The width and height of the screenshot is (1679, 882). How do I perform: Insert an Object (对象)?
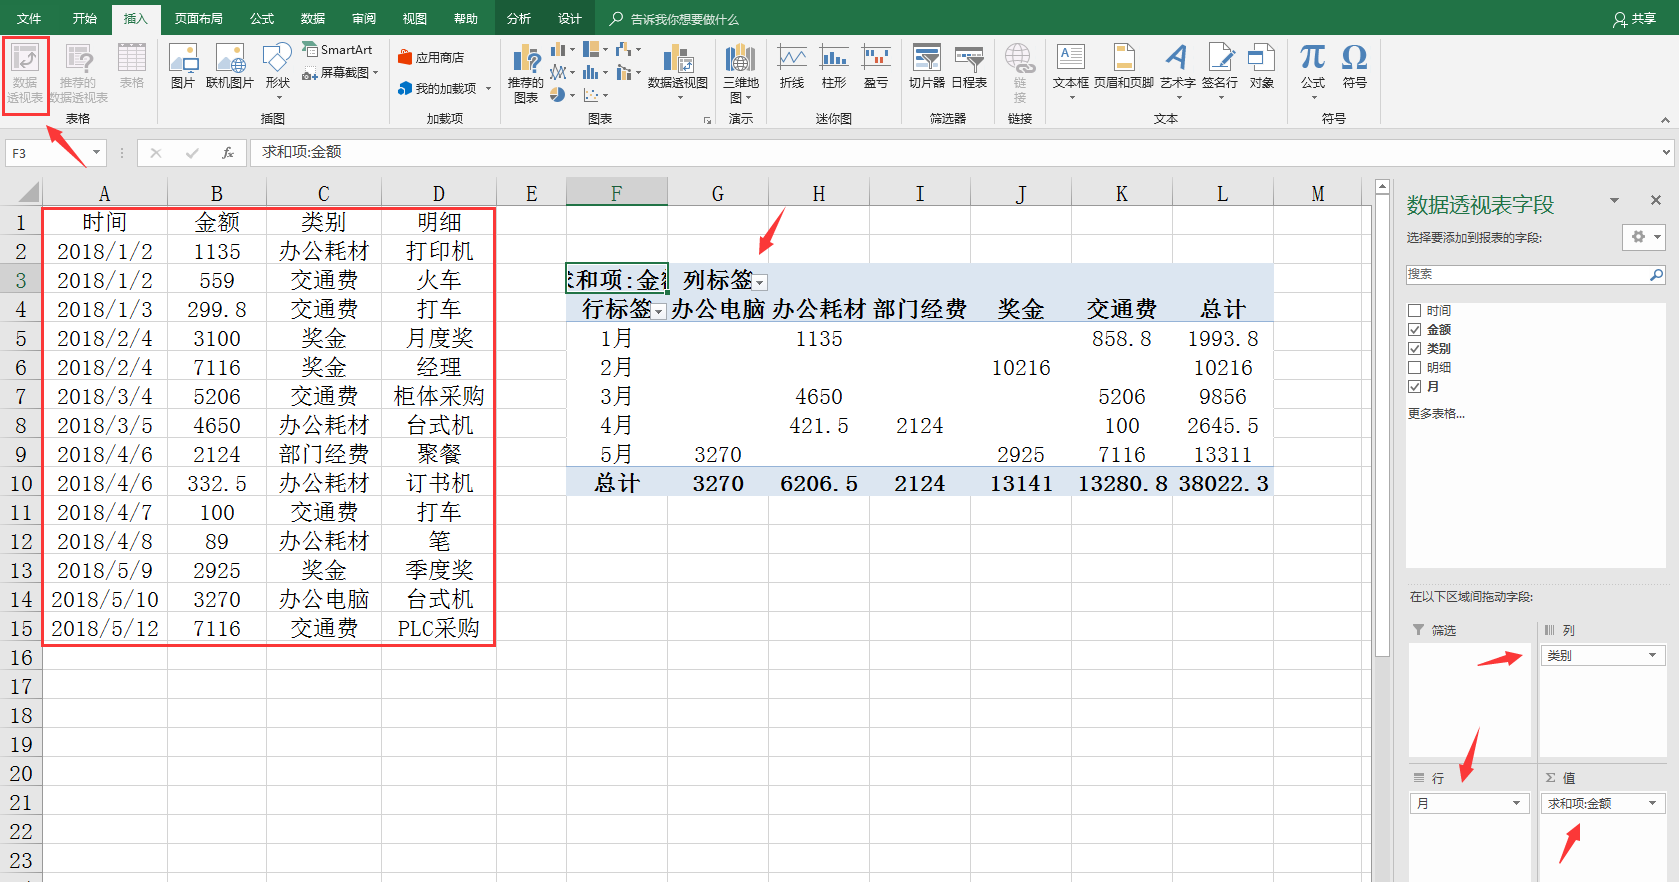pos(1262,67)
